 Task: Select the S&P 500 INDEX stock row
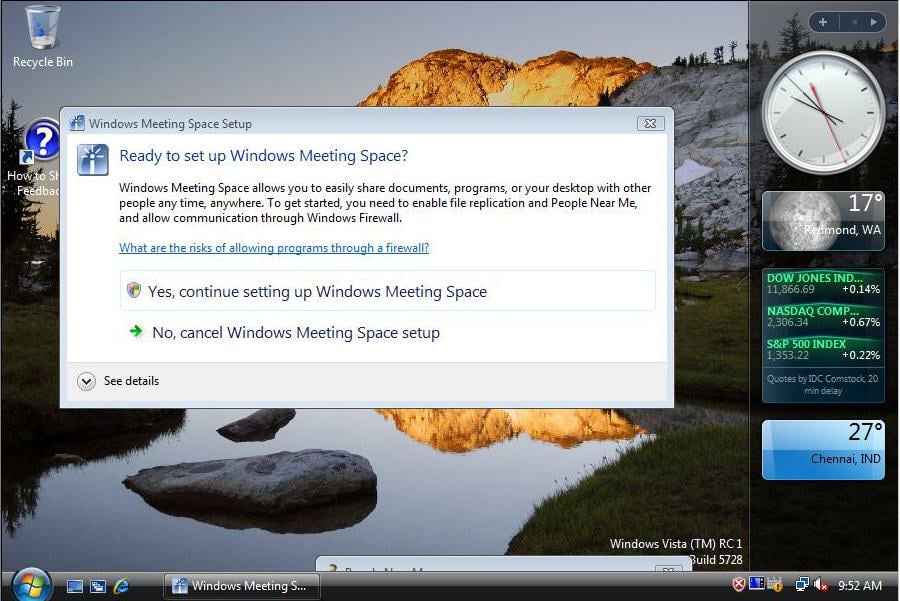tap(823, 350)
